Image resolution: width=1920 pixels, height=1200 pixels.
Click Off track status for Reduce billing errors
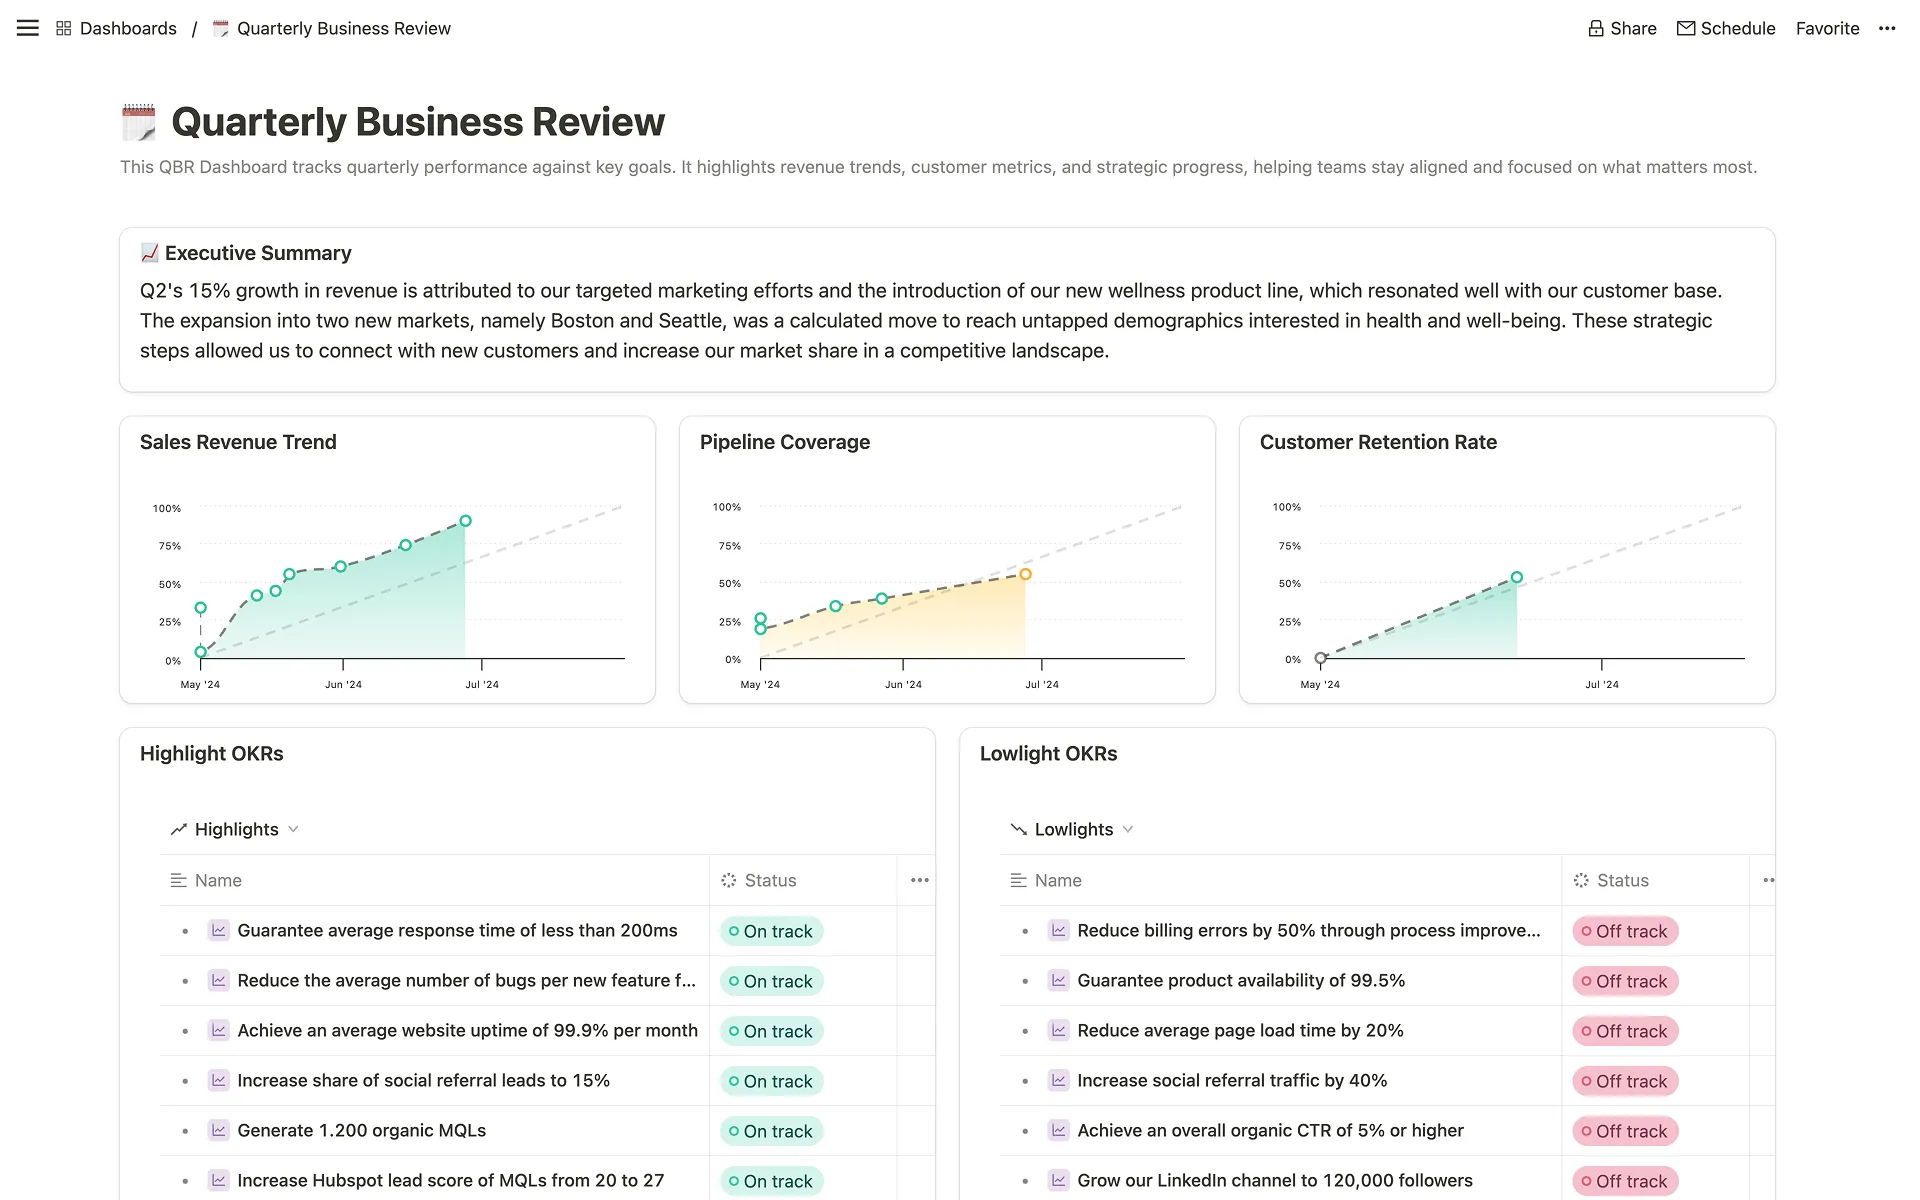point(1625,931)
